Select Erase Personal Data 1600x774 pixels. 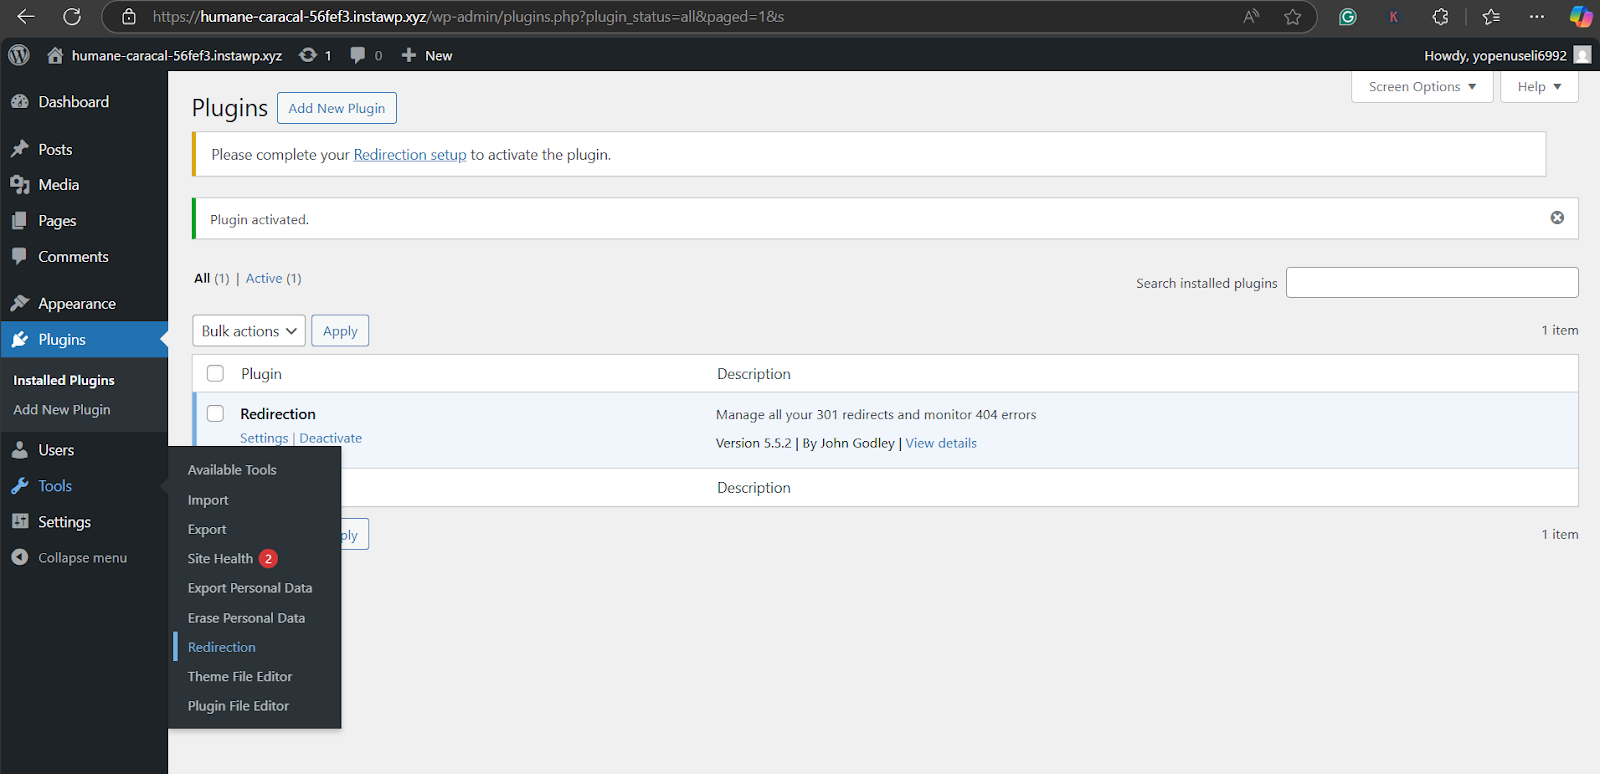point(246,618)
